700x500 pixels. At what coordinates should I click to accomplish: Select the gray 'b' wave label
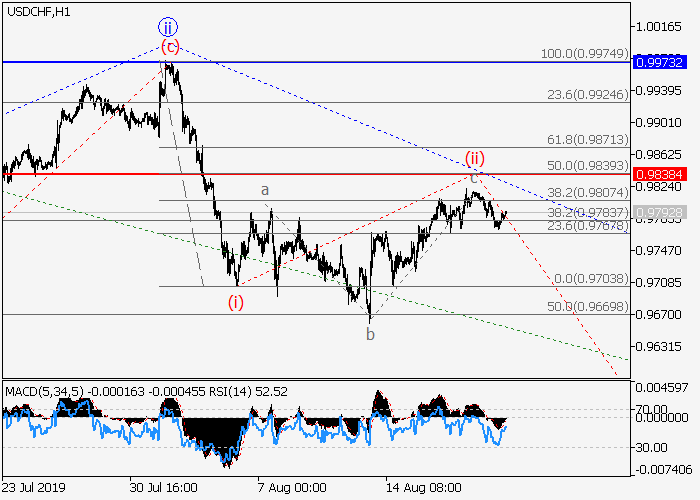(x=370, y=335)
